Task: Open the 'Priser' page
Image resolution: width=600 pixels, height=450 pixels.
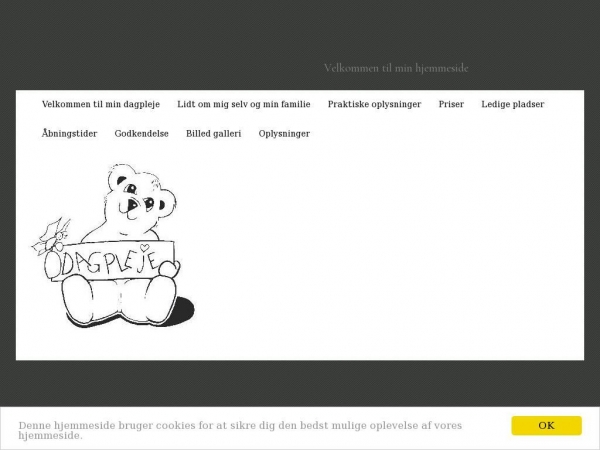Action: 451,104
